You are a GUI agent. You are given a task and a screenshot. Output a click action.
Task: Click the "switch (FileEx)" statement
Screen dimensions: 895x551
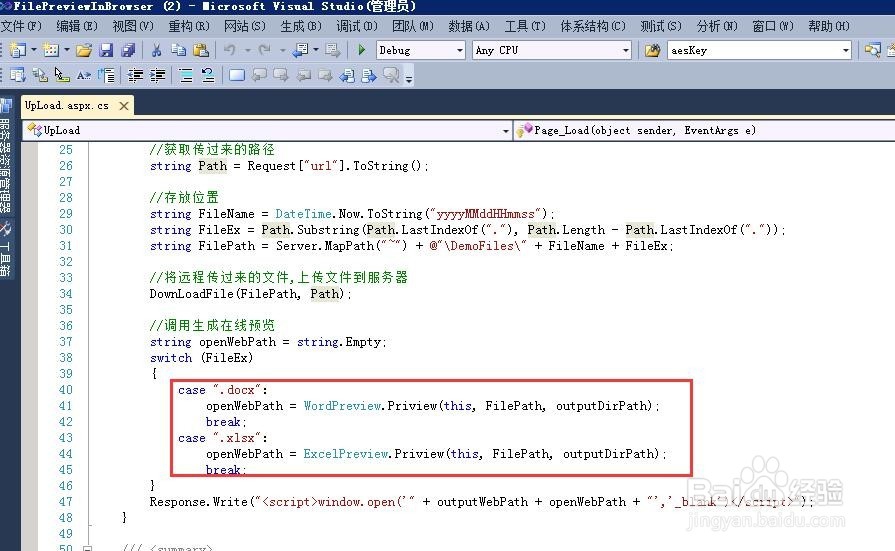[x=201, y=357]
